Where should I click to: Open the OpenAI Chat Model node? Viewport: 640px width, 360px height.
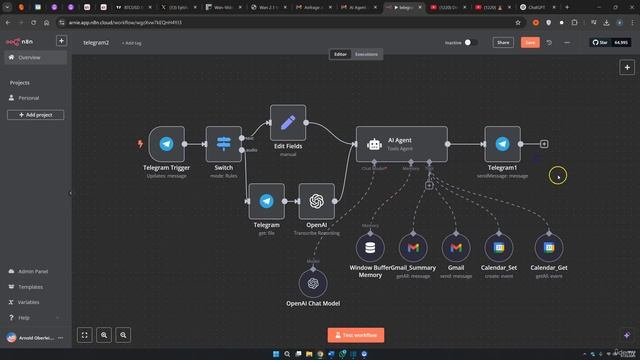click(x=313, y=283)
